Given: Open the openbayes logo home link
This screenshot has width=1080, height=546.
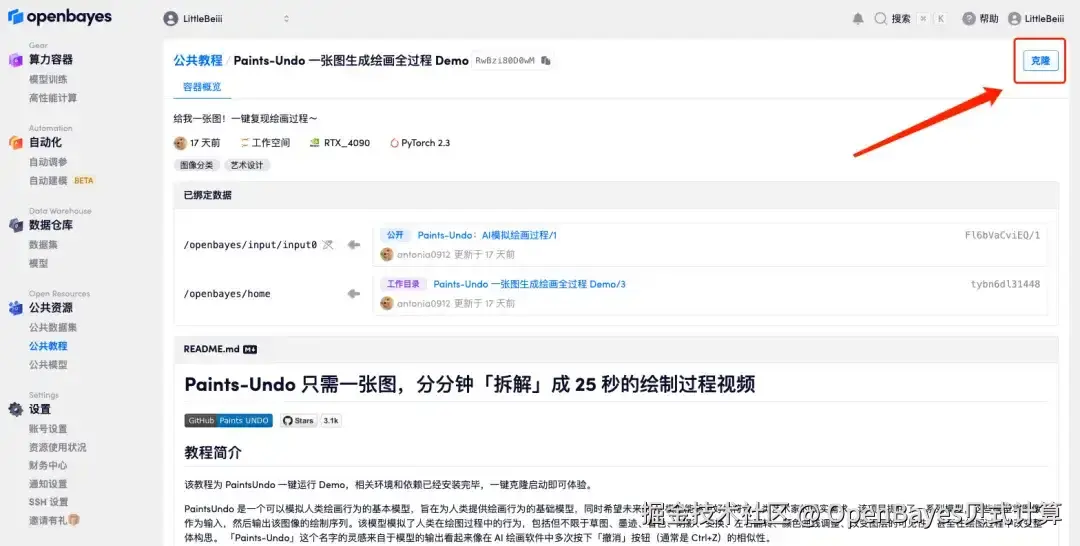Looking at the screenshot, I should coord(60,17).
